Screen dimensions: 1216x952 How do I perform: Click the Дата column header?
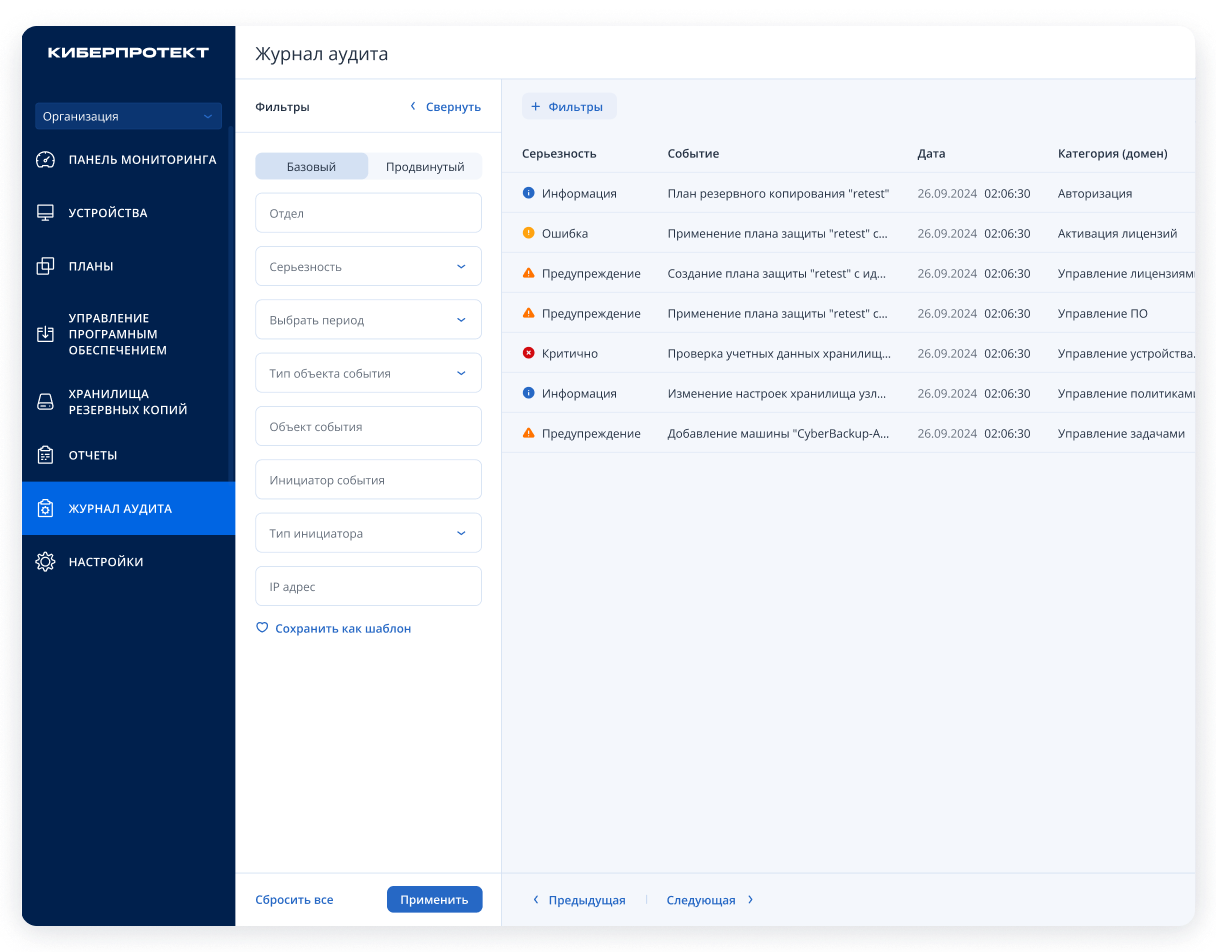point(931,154)
